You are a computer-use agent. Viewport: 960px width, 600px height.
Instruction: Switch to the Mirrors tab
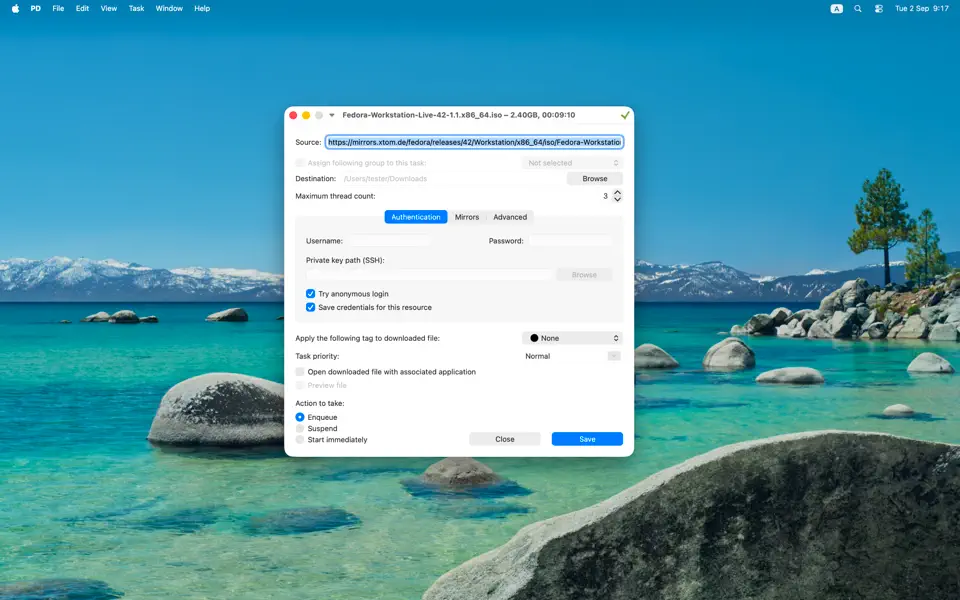[x=467, y=217]
